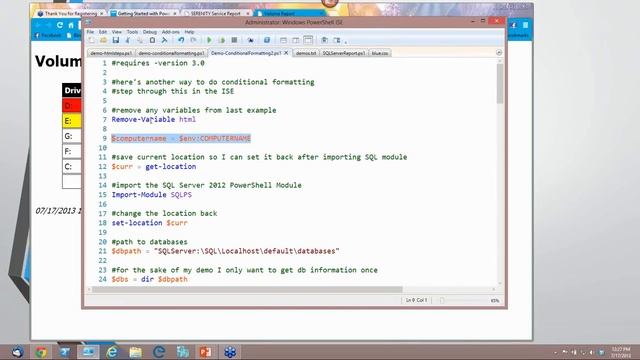
Task: Open the File menu
Action: click(x=90, y=32)
